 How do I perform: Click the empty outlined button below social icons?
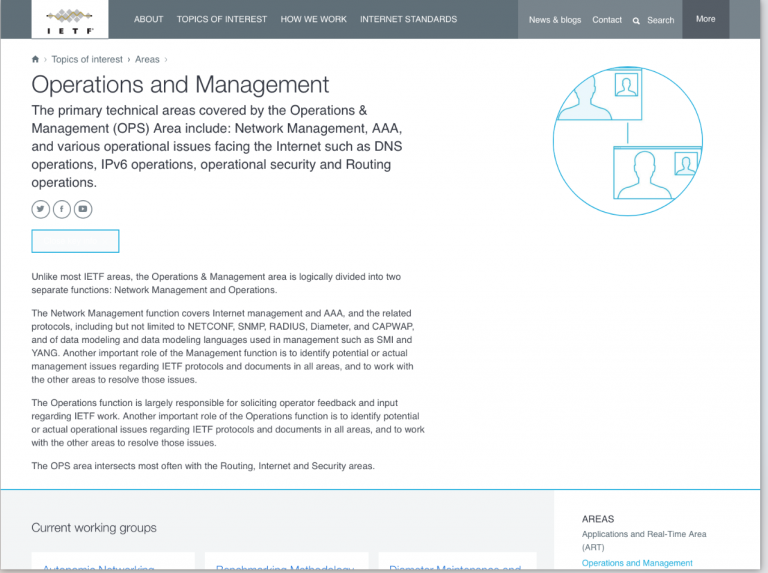point(75,241)
